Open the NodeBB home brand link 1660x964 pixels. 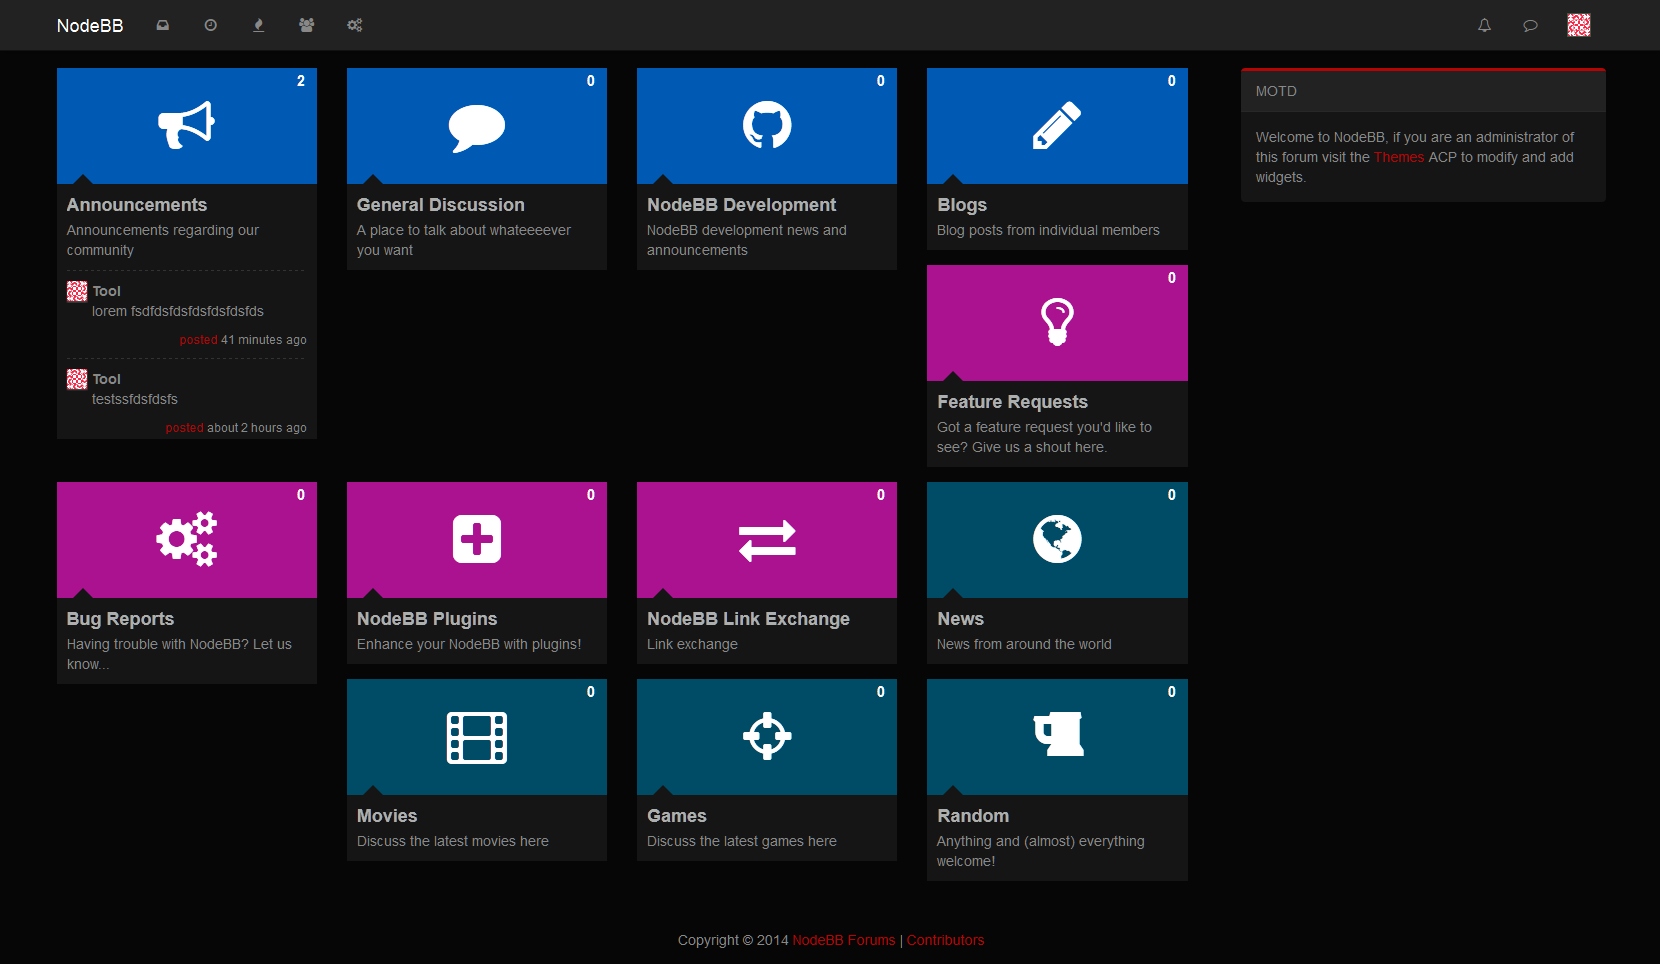90,26
